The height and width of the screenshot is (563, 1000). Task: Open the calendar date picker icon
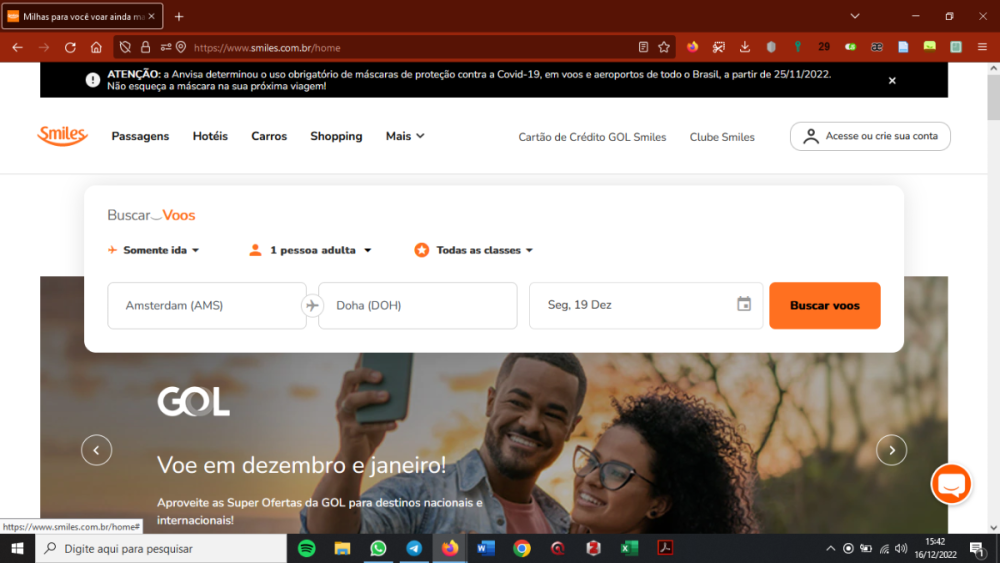coord(744,304)
